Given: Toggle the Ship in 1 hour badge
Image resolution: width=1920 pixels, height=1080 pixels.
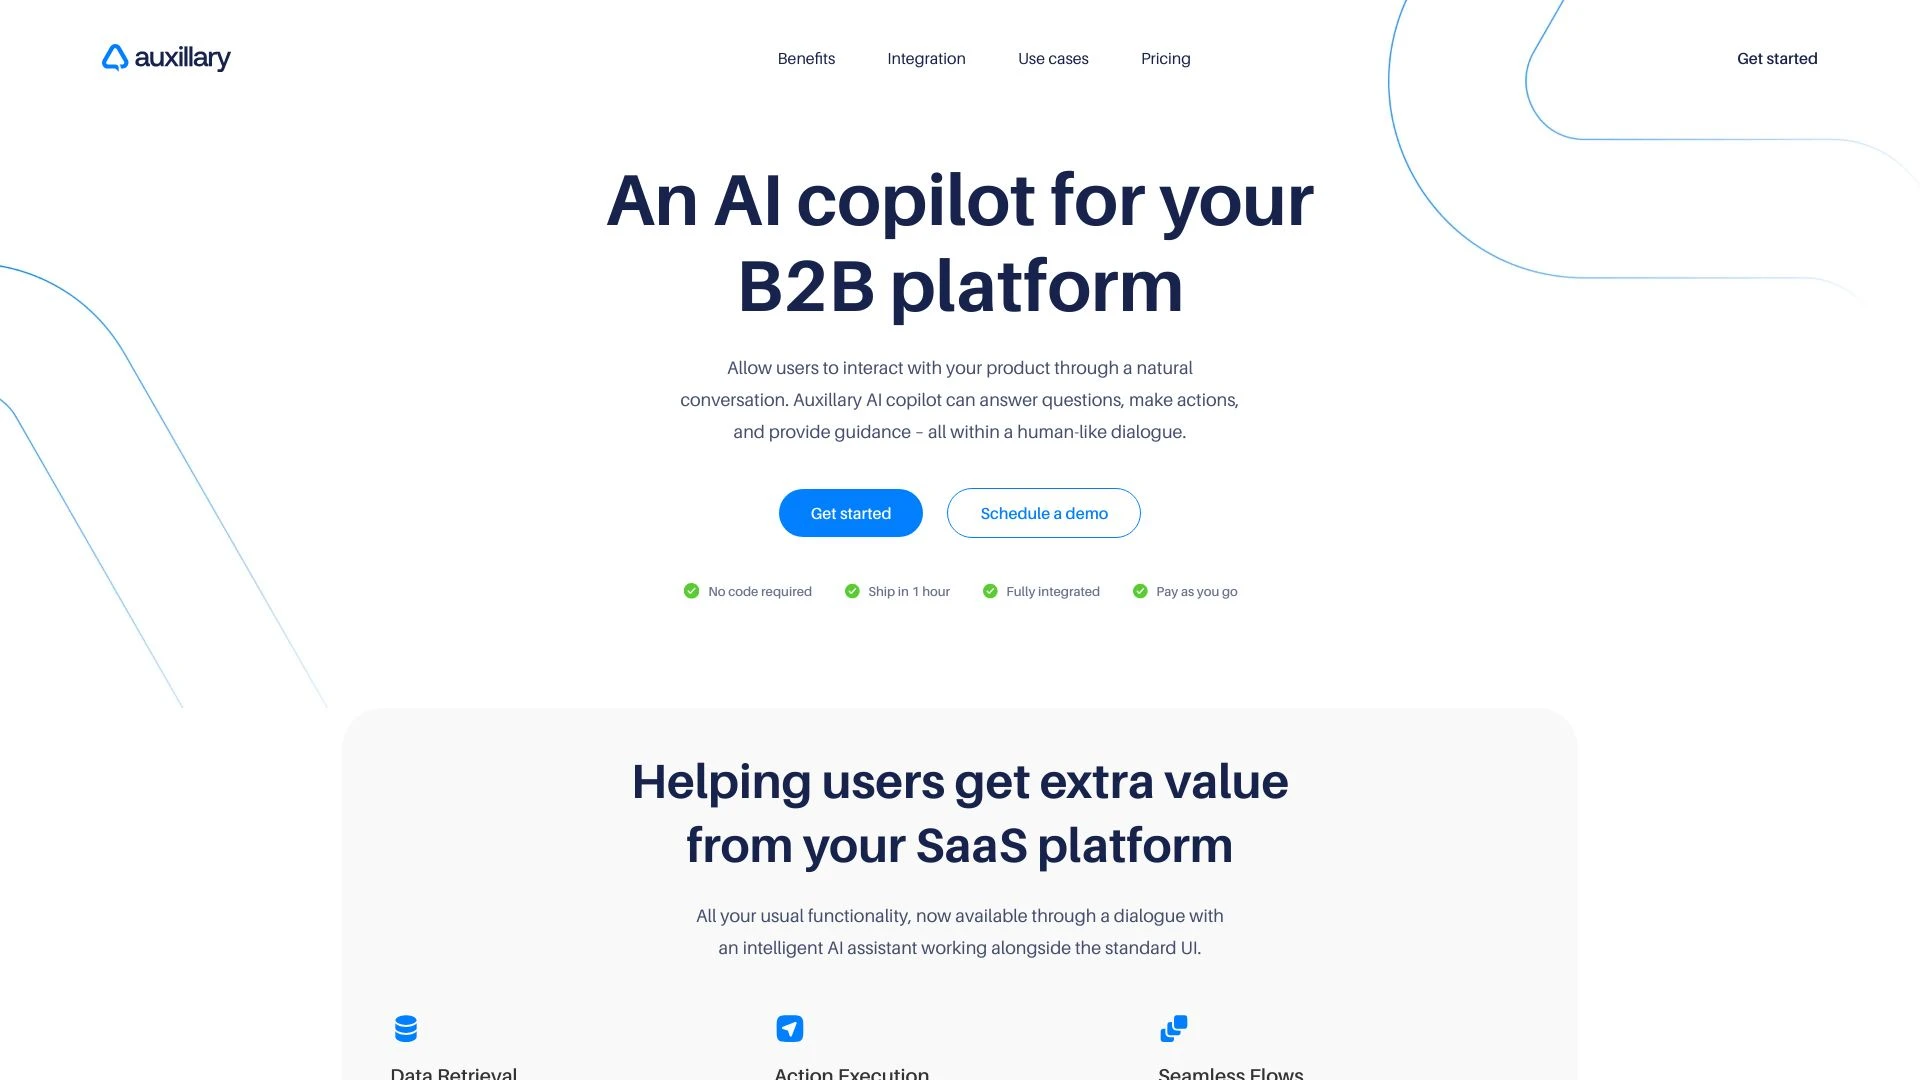Looking at the screenshot, I should [x=897, y=591].
